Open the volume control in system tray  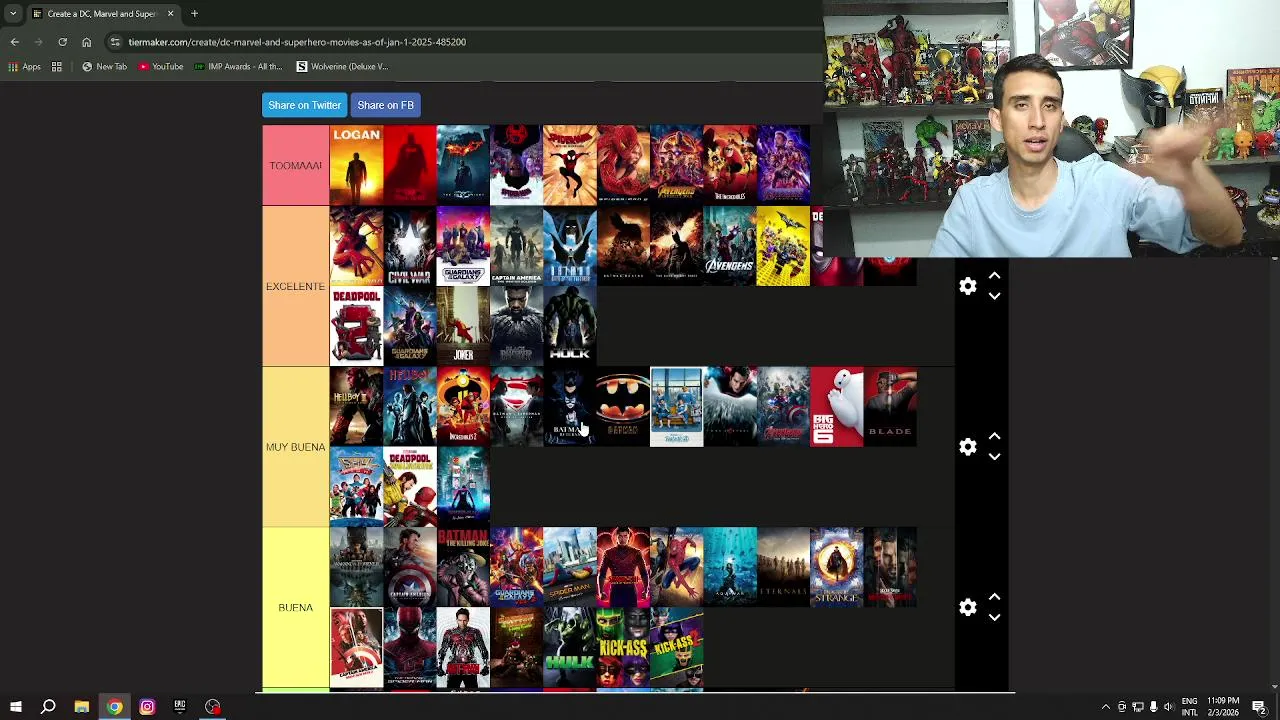tap(1168, 707)
